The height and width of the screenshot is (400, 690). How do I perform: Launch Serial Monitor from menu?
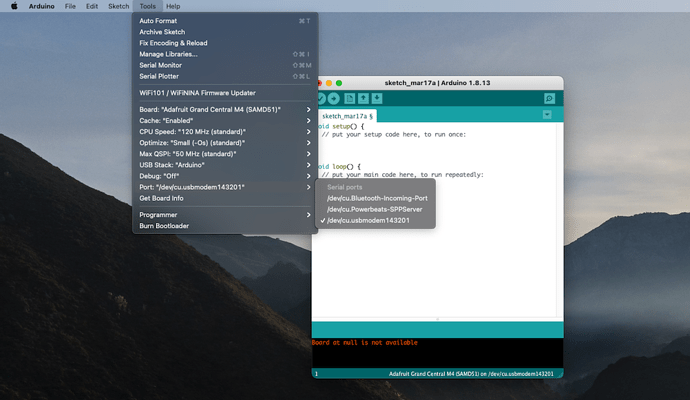(x=225, y=65)
